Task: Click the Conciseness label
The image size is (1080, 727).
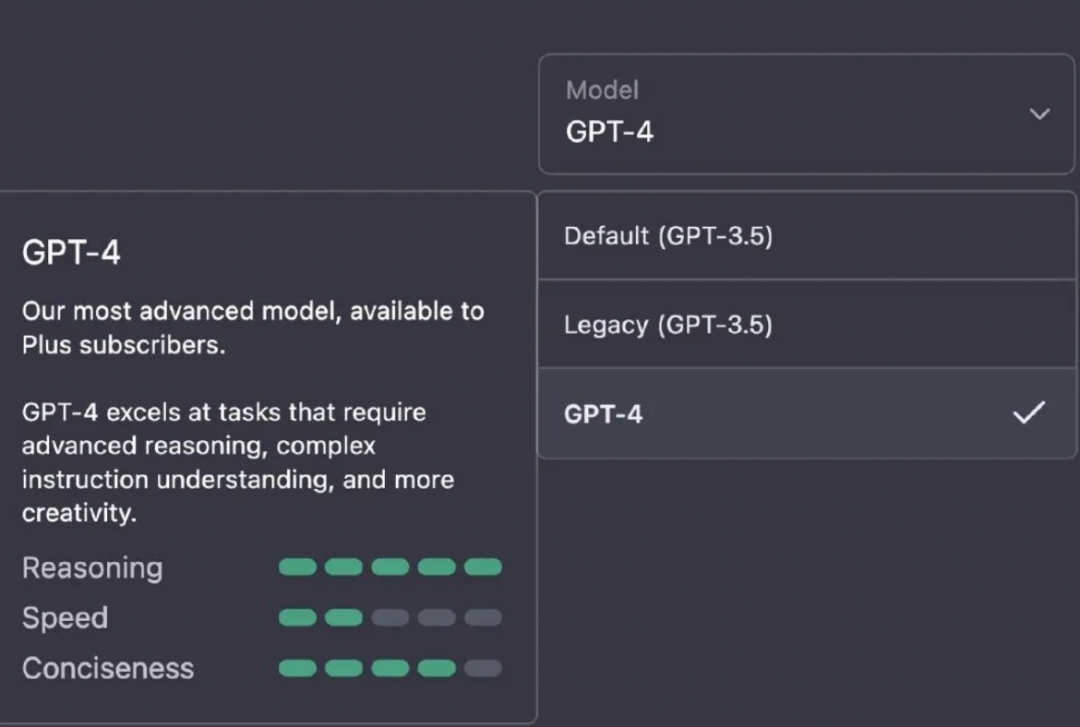Action: [x=108, y=668]
